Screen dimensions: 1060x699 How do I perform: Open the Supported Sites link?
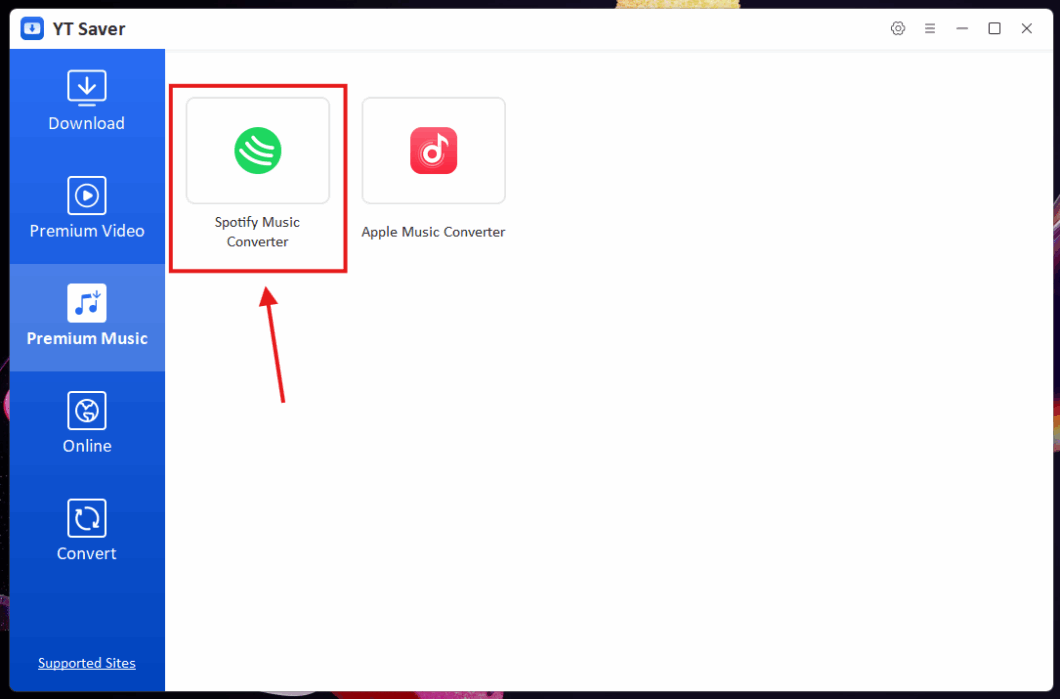pos(86,663)
